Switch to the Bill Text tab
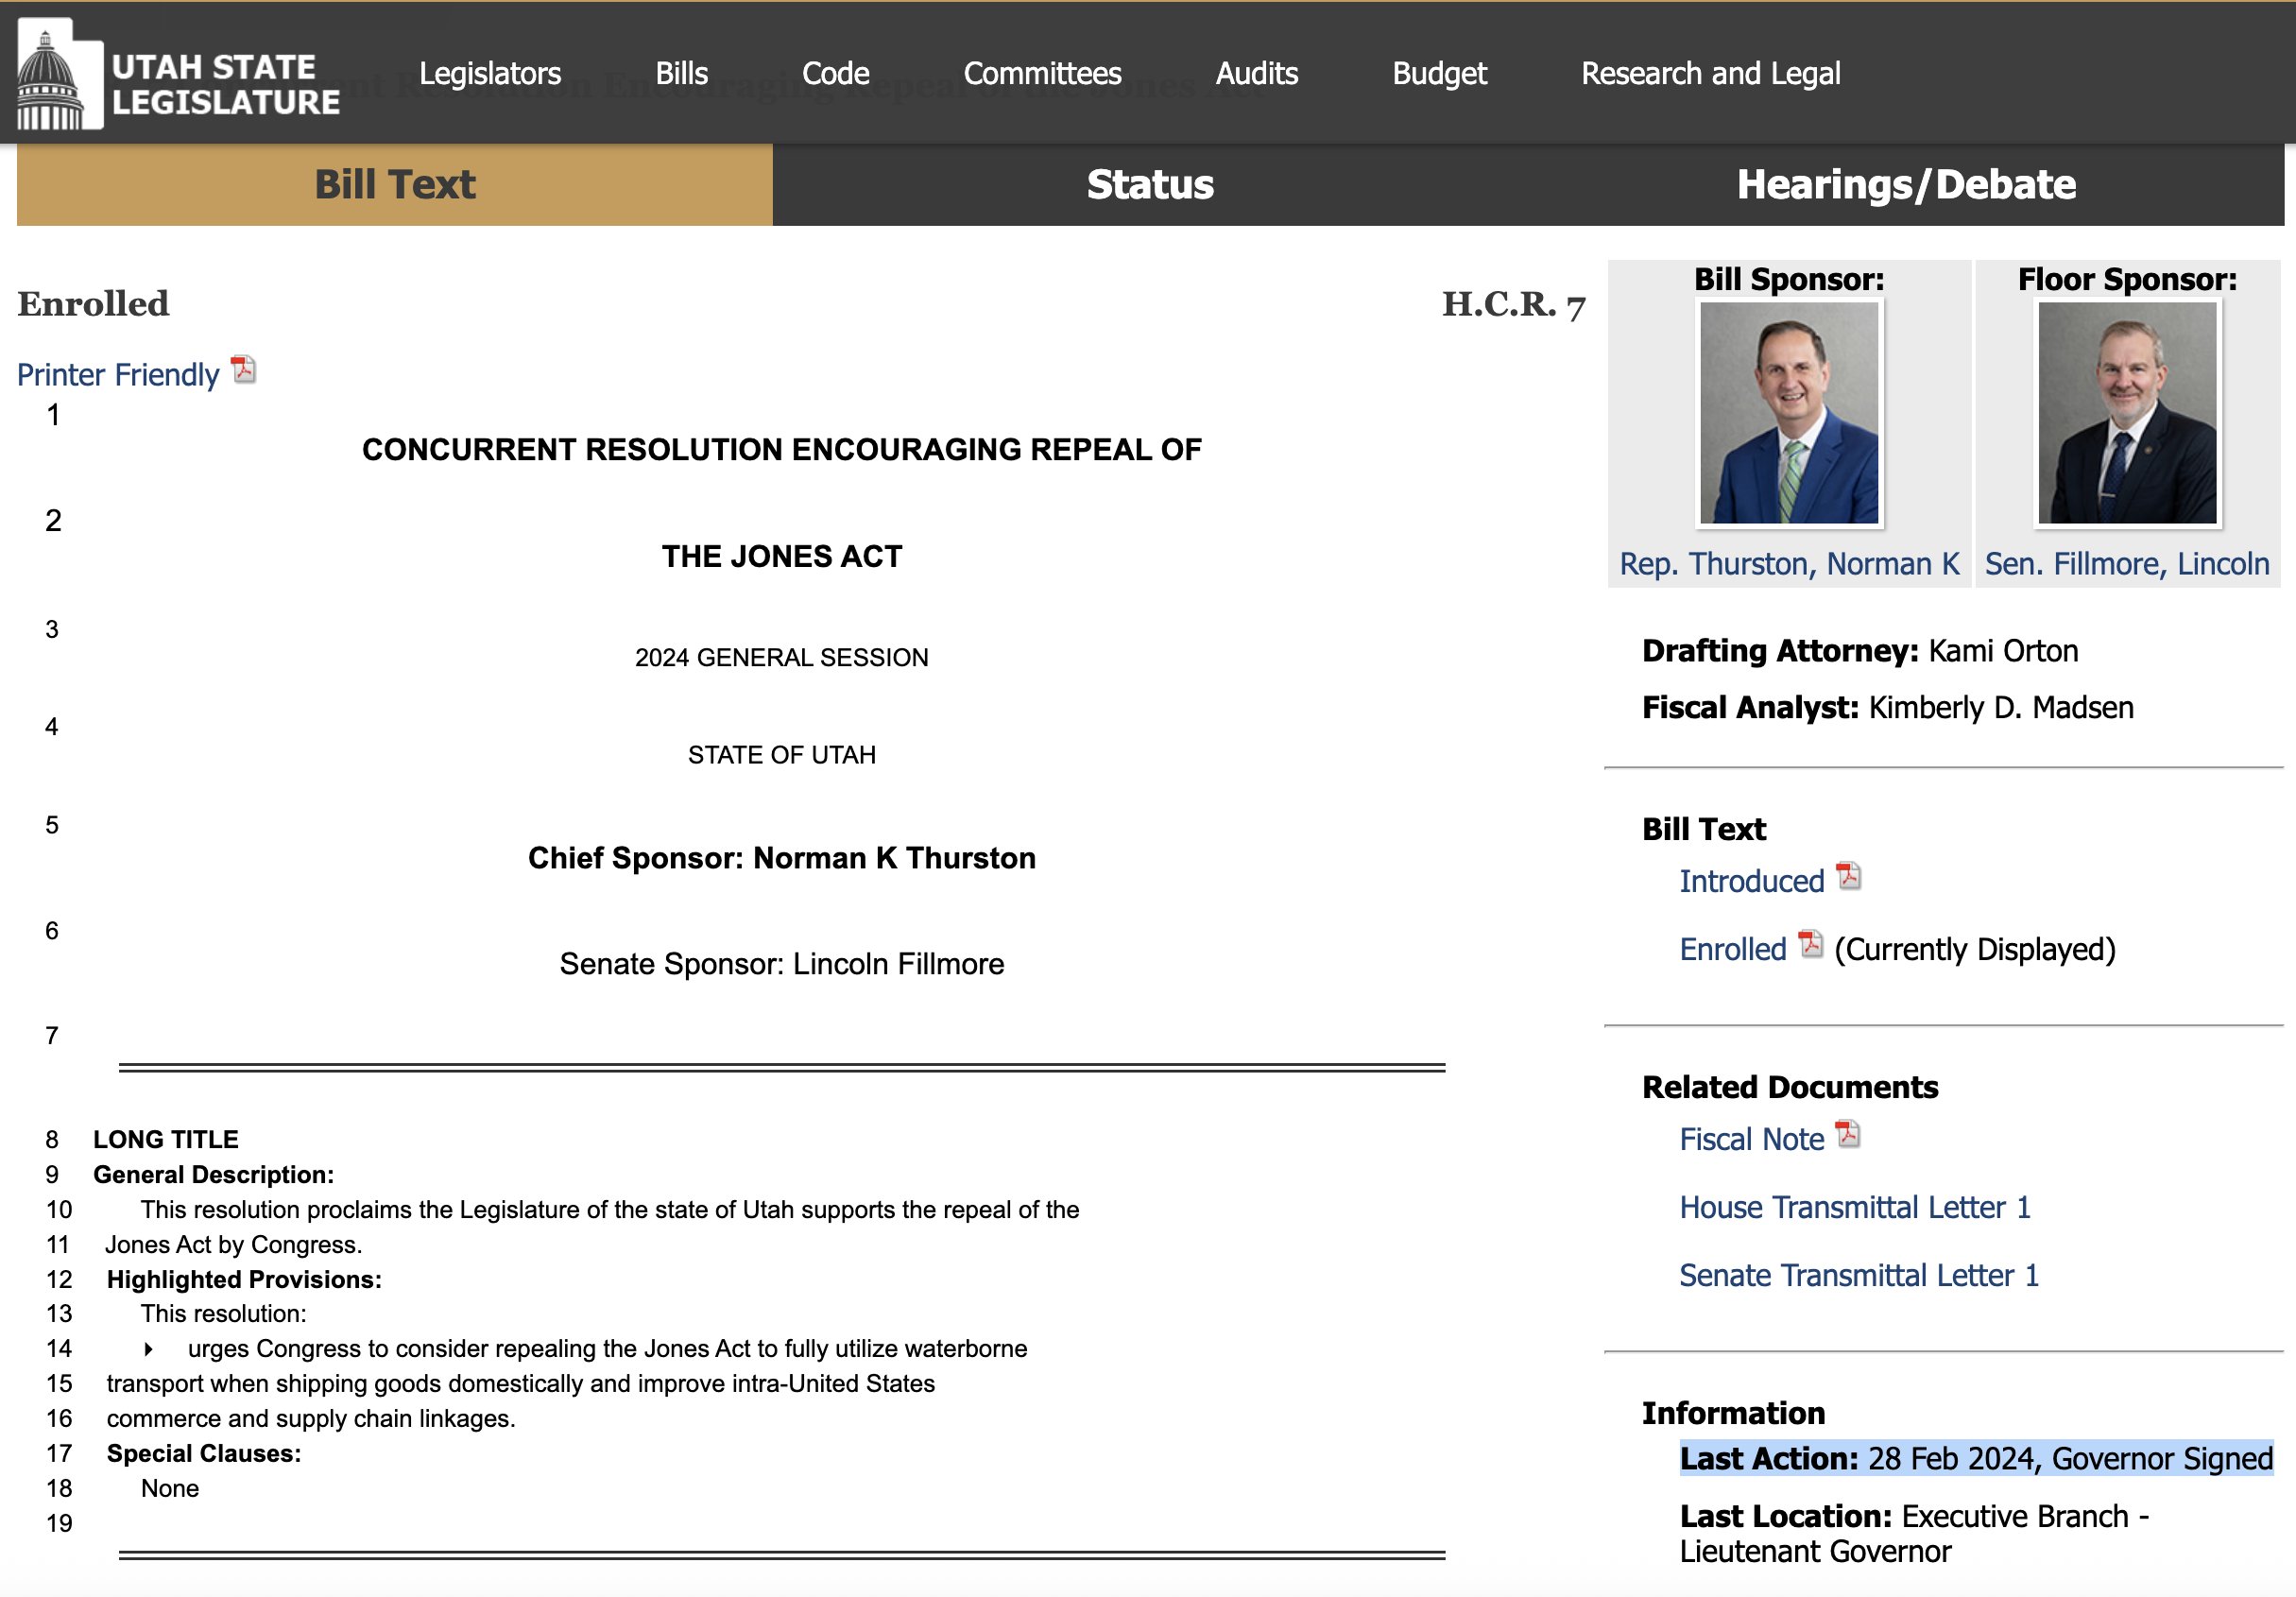The height and width of the screenshot is (1597, 2296). [x=395, y=184]
